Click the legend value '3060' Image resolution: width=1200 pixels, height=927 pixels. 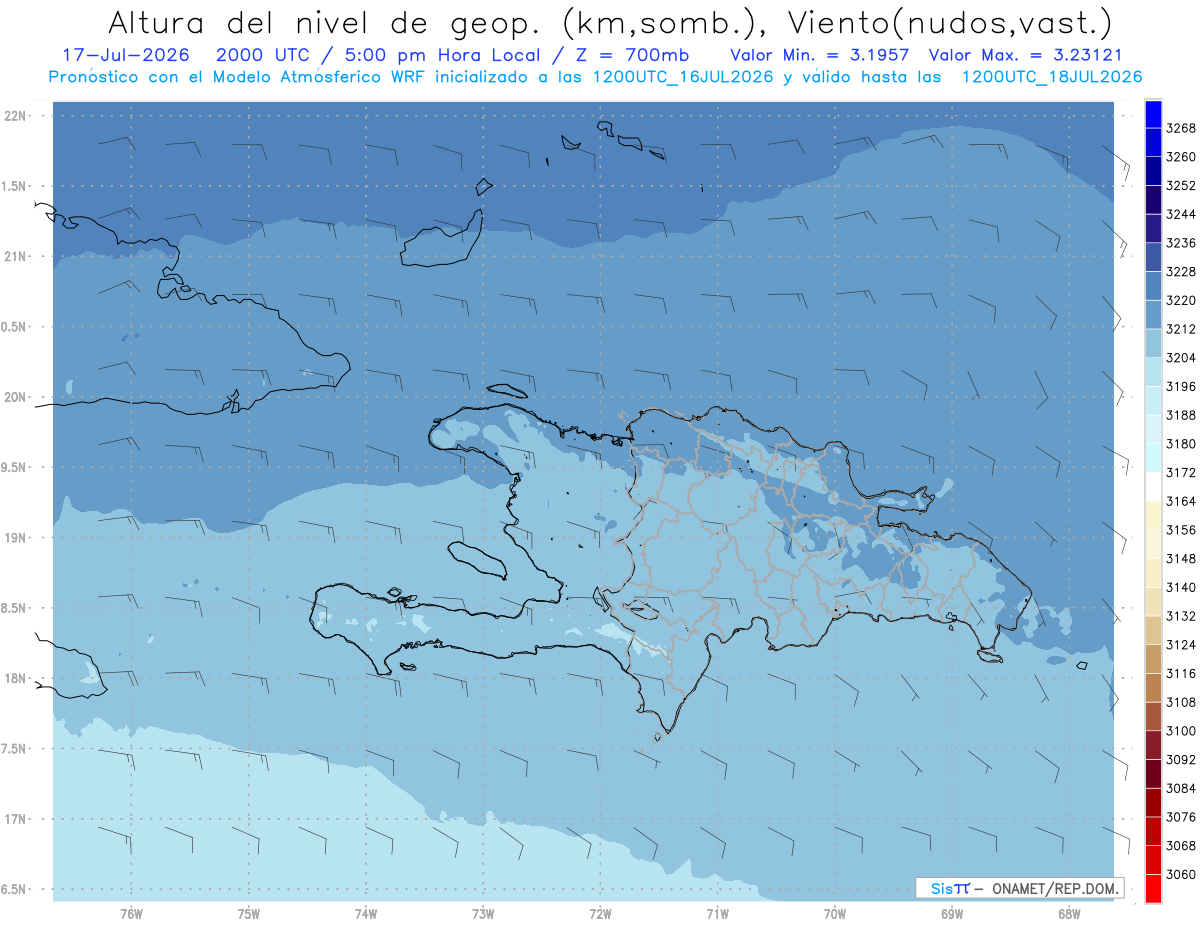[1180, 874]
